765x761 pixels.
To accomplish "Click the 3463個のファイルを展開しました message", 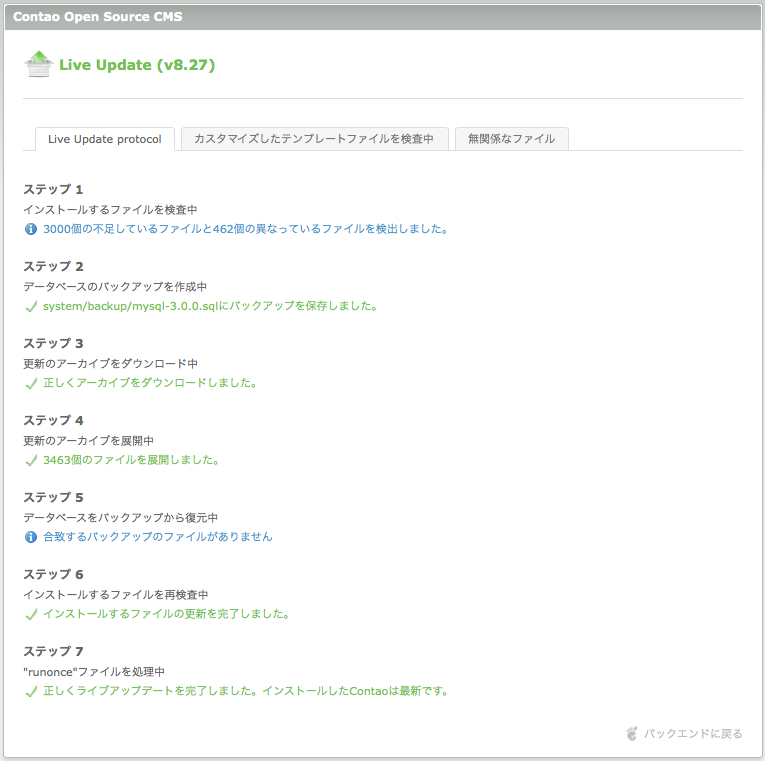I will pos(131,460).
